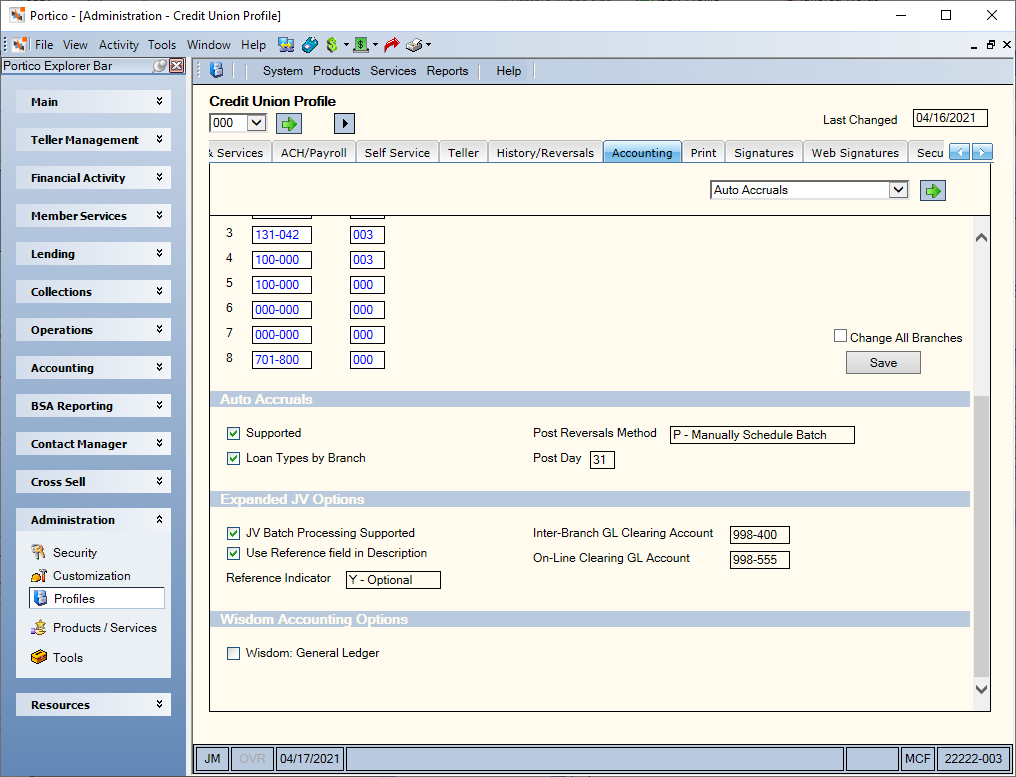Open the Reports menu in profile toolbar
Viewport: 1016px width, 777px height.
coord(447,71)
